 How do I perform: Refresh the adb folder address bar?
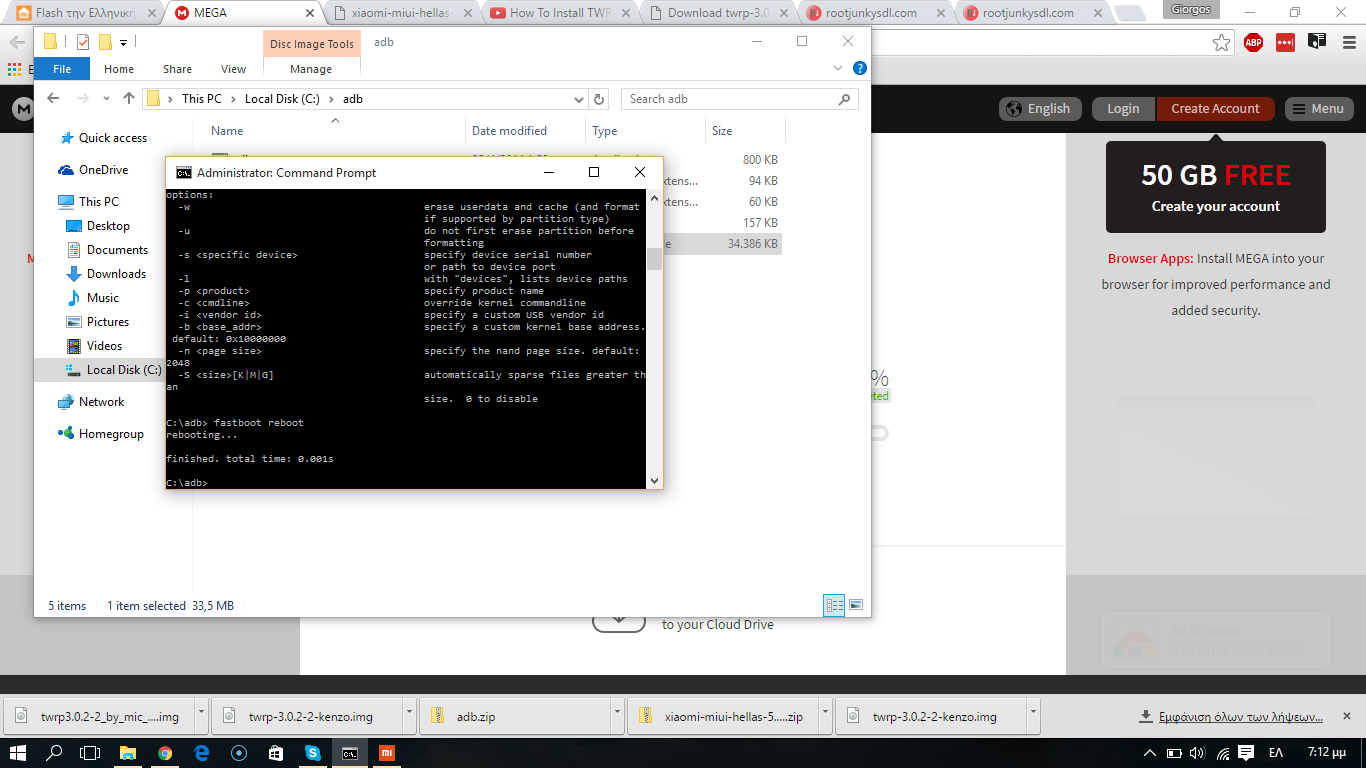click(x=599, y=99)
